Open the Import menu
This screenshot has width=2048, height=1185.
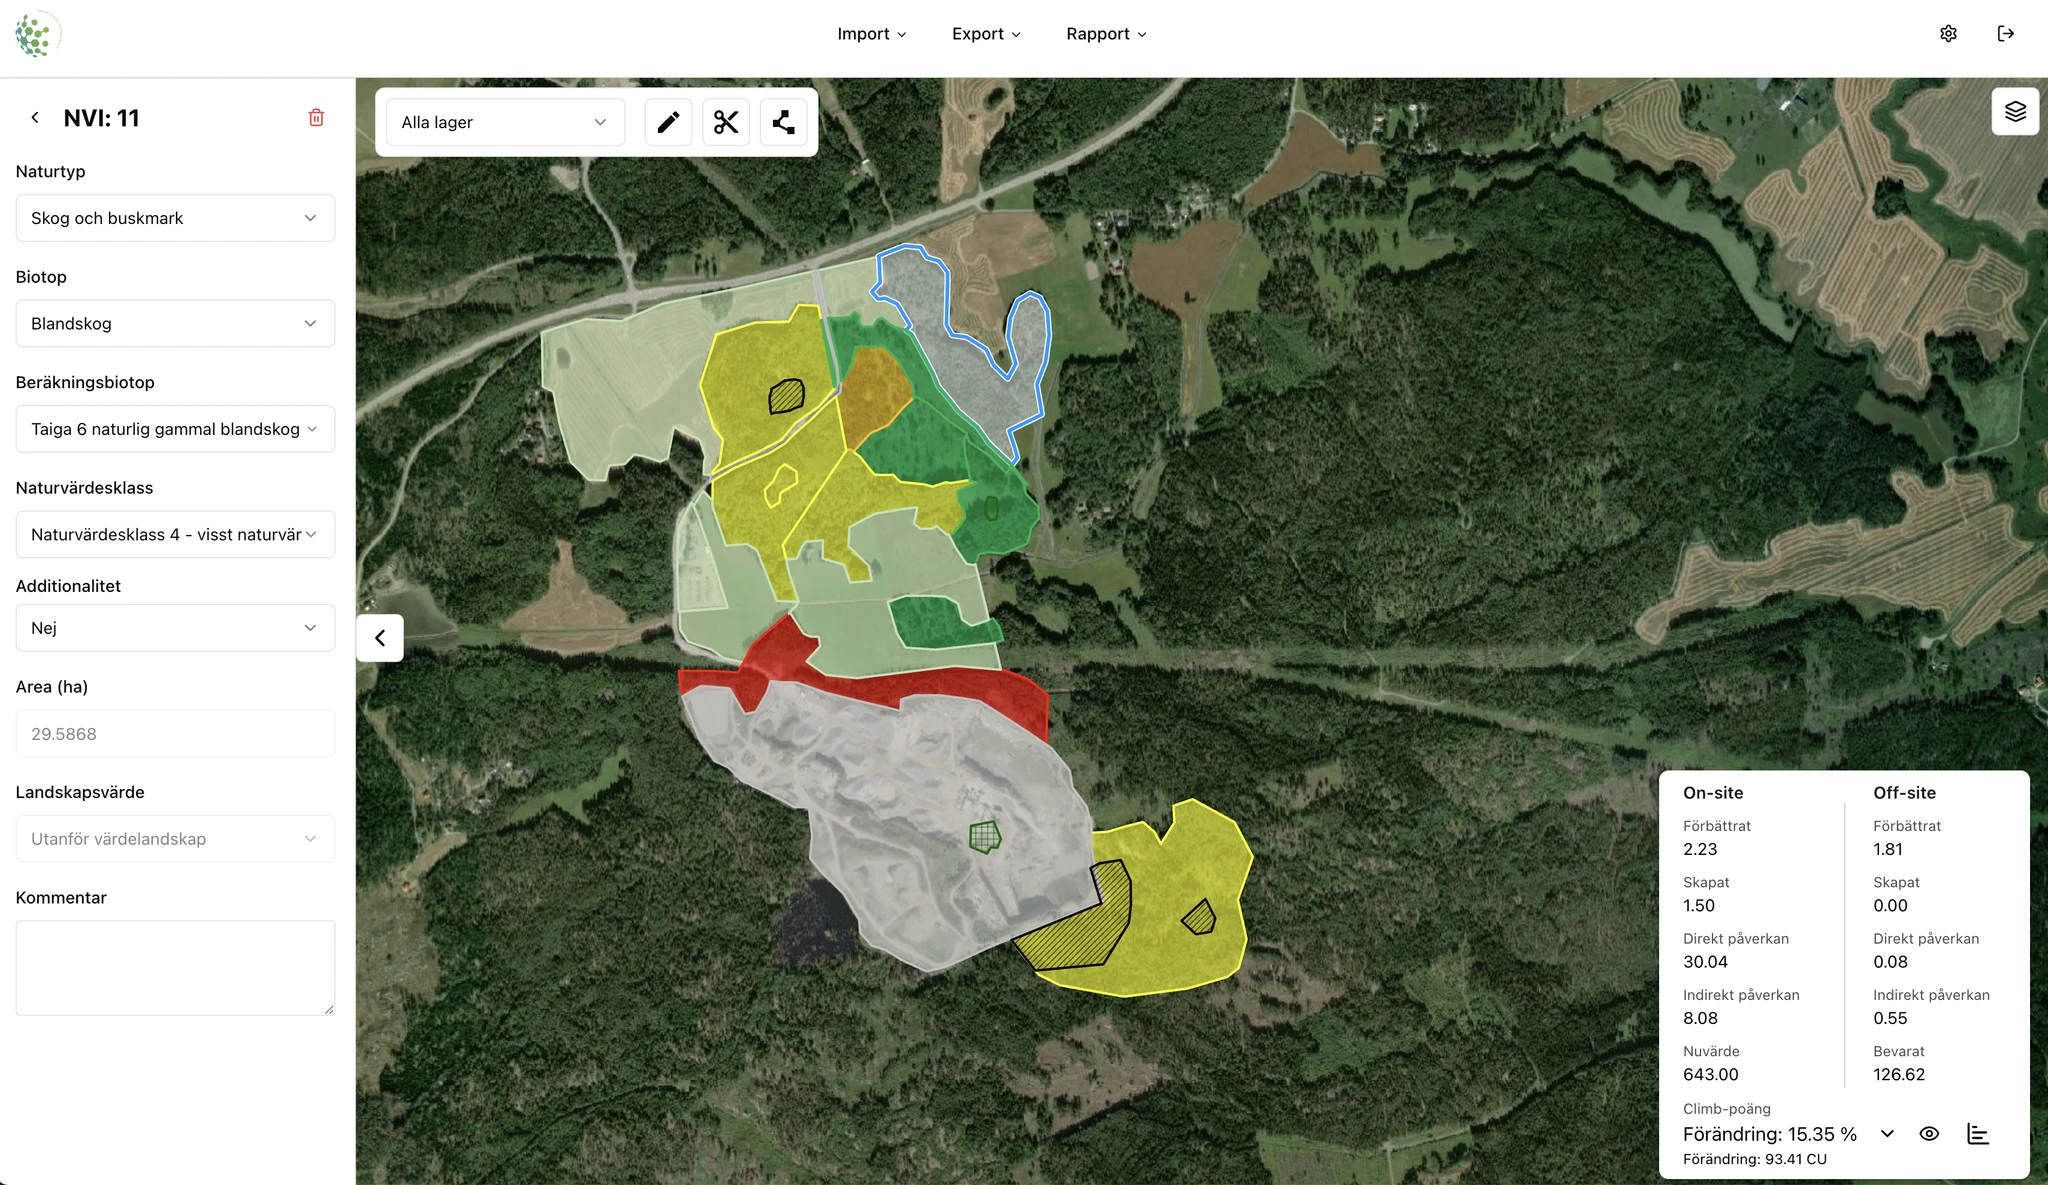[x=871, y=34]
